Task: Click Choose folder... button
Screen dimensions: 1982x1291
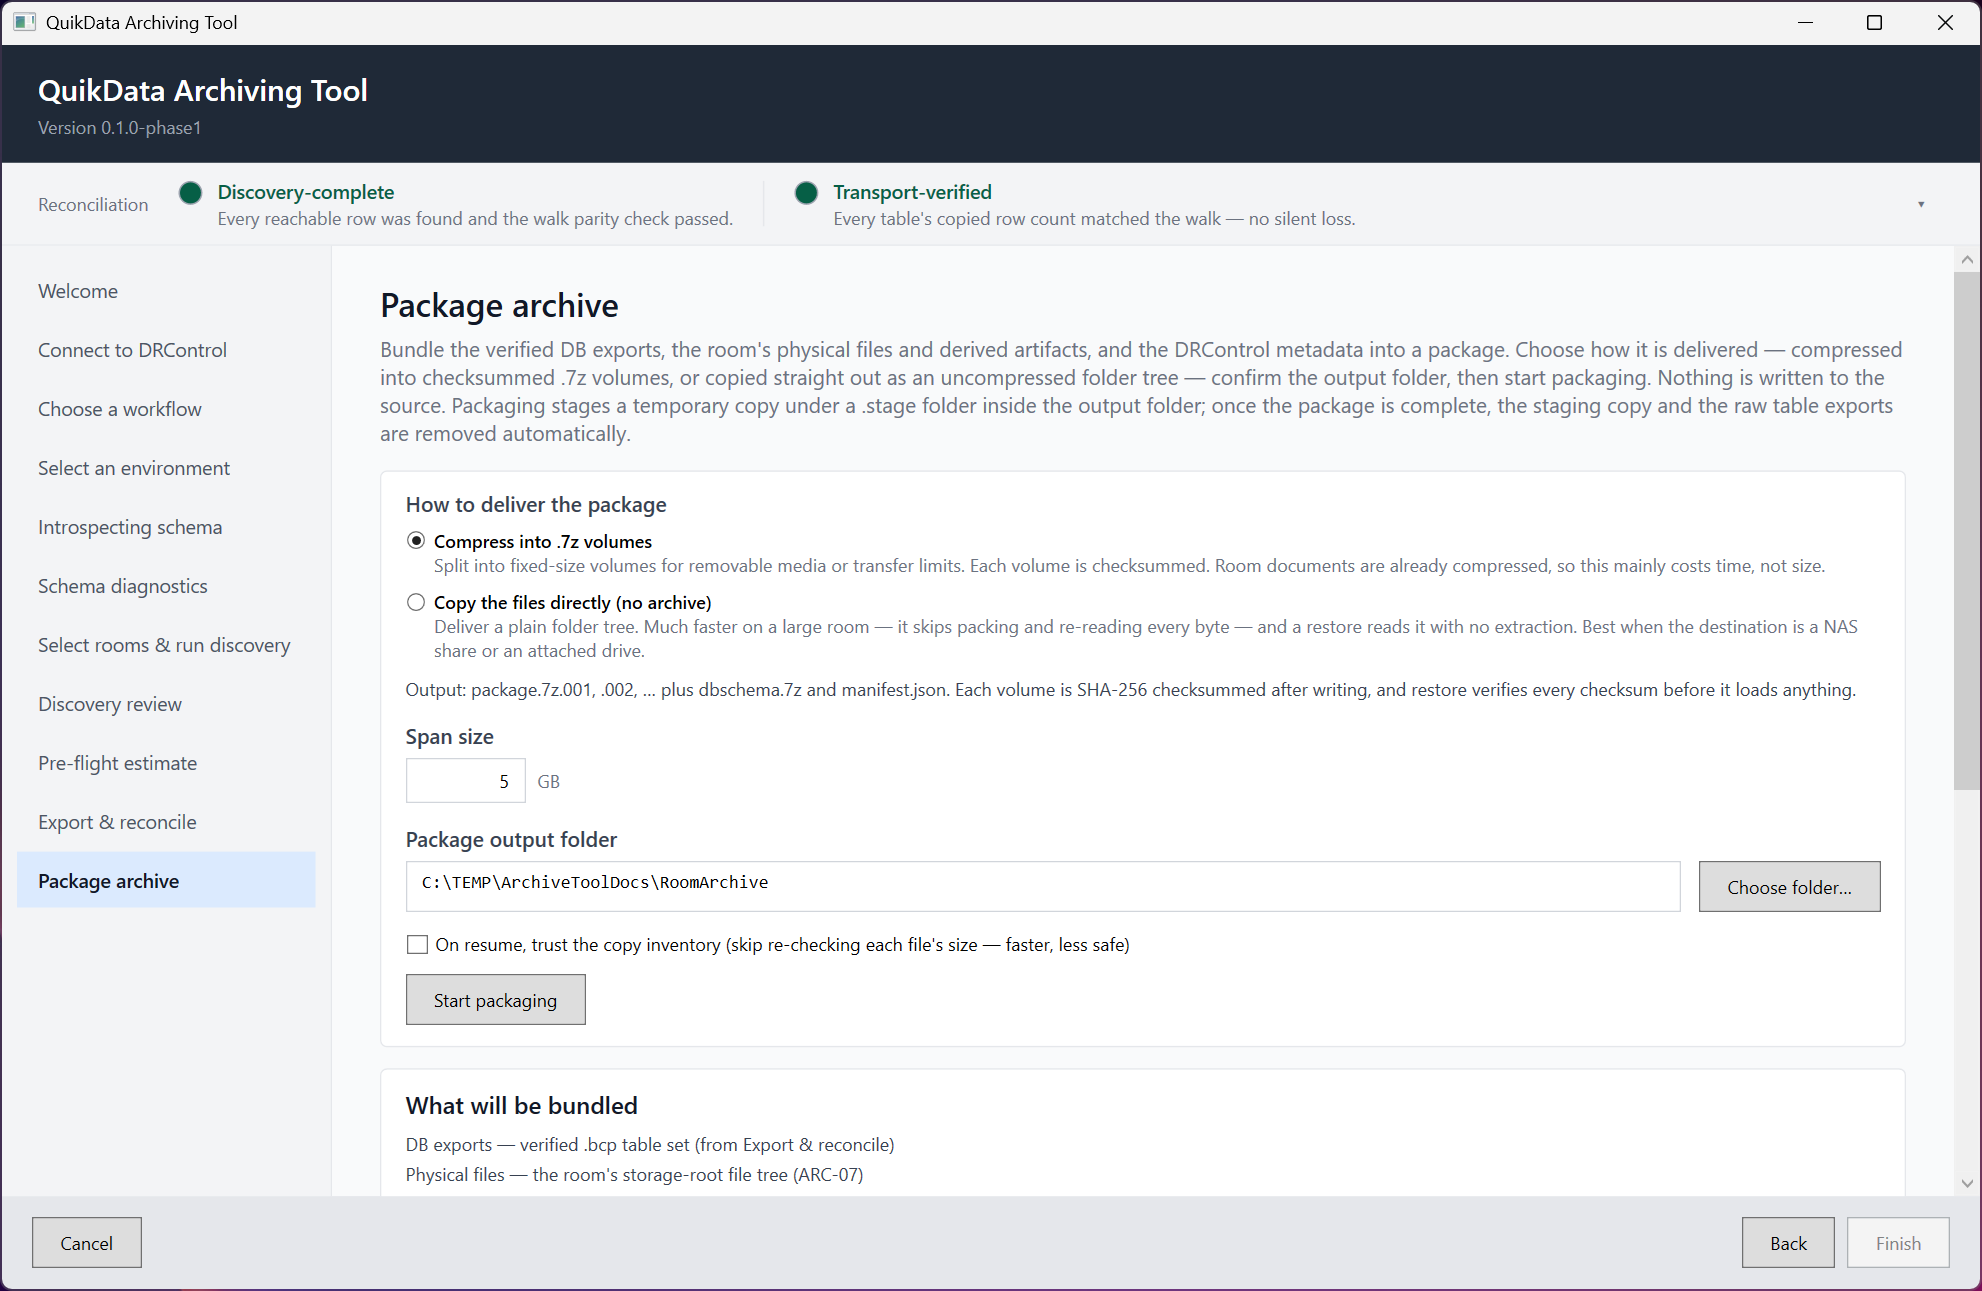Action: [x=1789, y=886]
